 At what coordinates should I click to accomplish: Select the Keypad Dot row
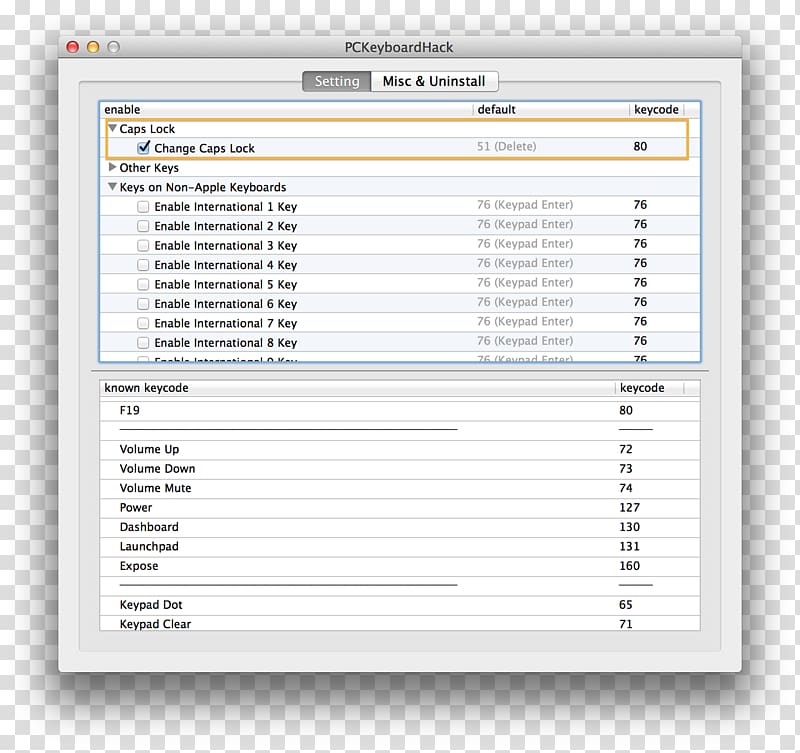400,605
